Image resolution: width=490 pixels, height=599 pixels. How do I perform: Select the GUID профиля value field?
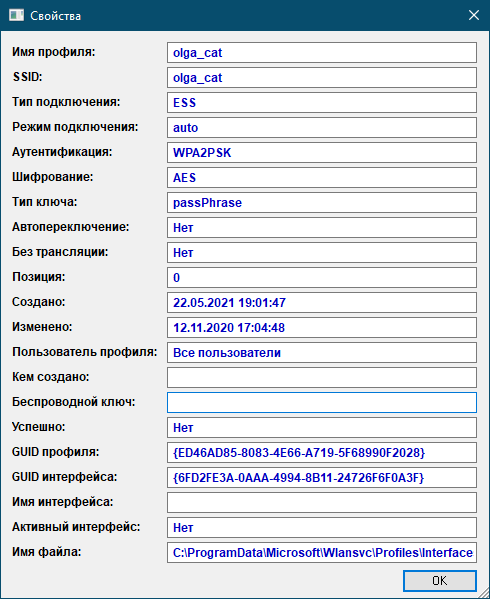(322, 452)
